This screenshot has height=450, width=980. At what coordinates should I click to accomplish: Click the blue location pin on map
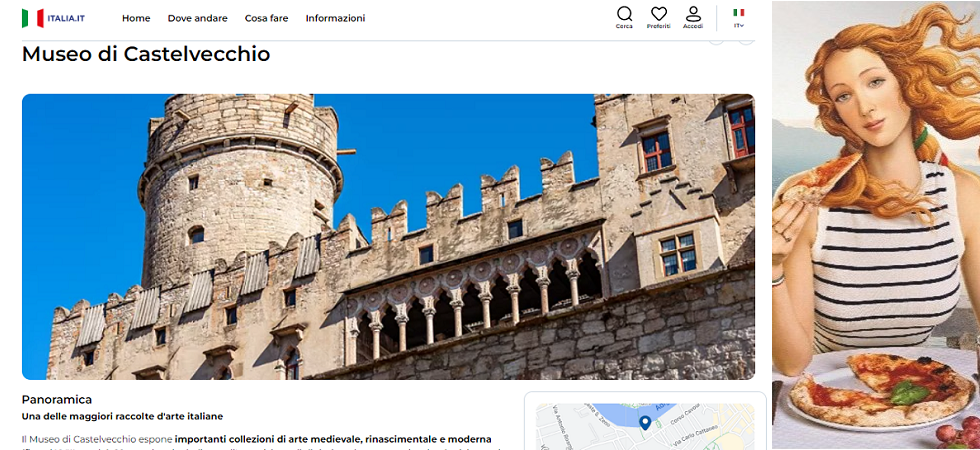pos(645,423)
